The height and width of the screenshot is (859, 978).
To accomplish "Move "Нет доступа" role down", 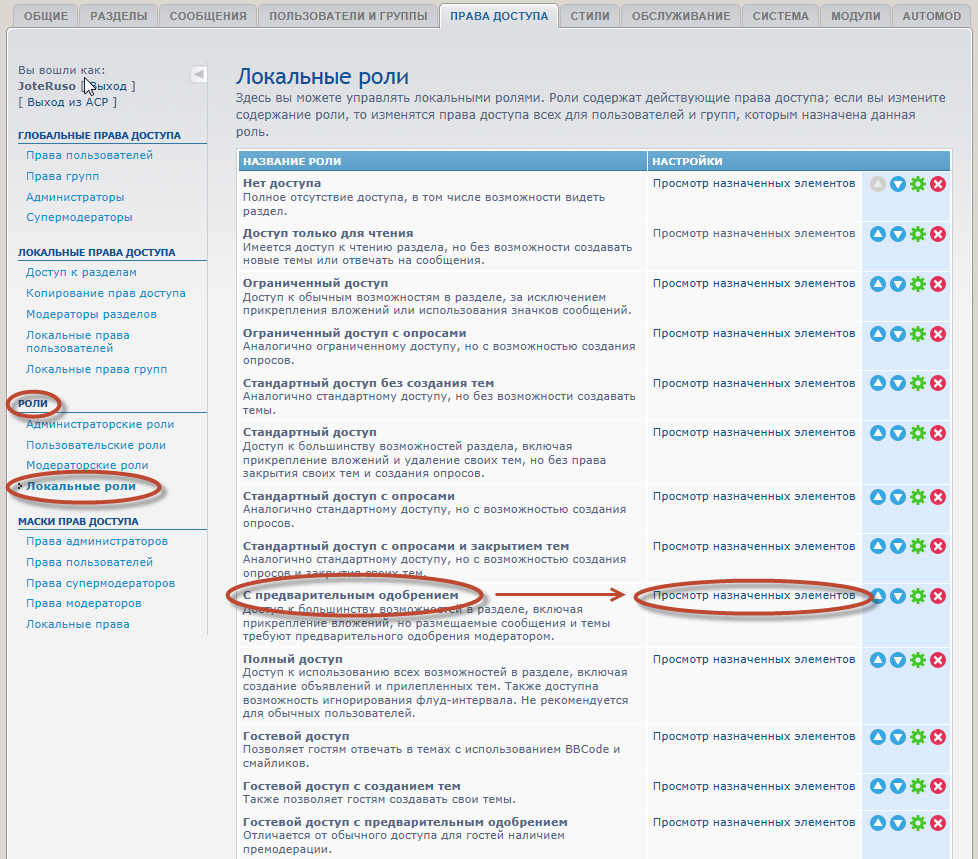I will tap(898, 184).
